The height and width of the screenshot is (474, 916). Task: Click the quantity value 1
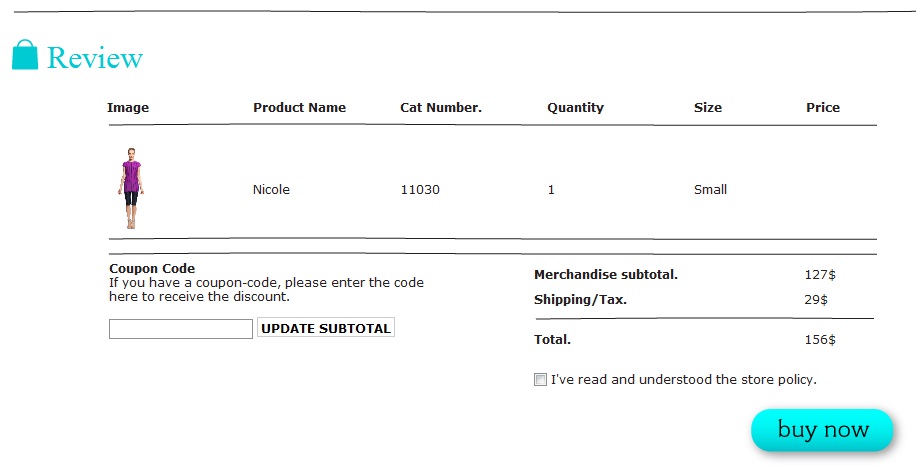pyautogui.click(x=551, y=189)
